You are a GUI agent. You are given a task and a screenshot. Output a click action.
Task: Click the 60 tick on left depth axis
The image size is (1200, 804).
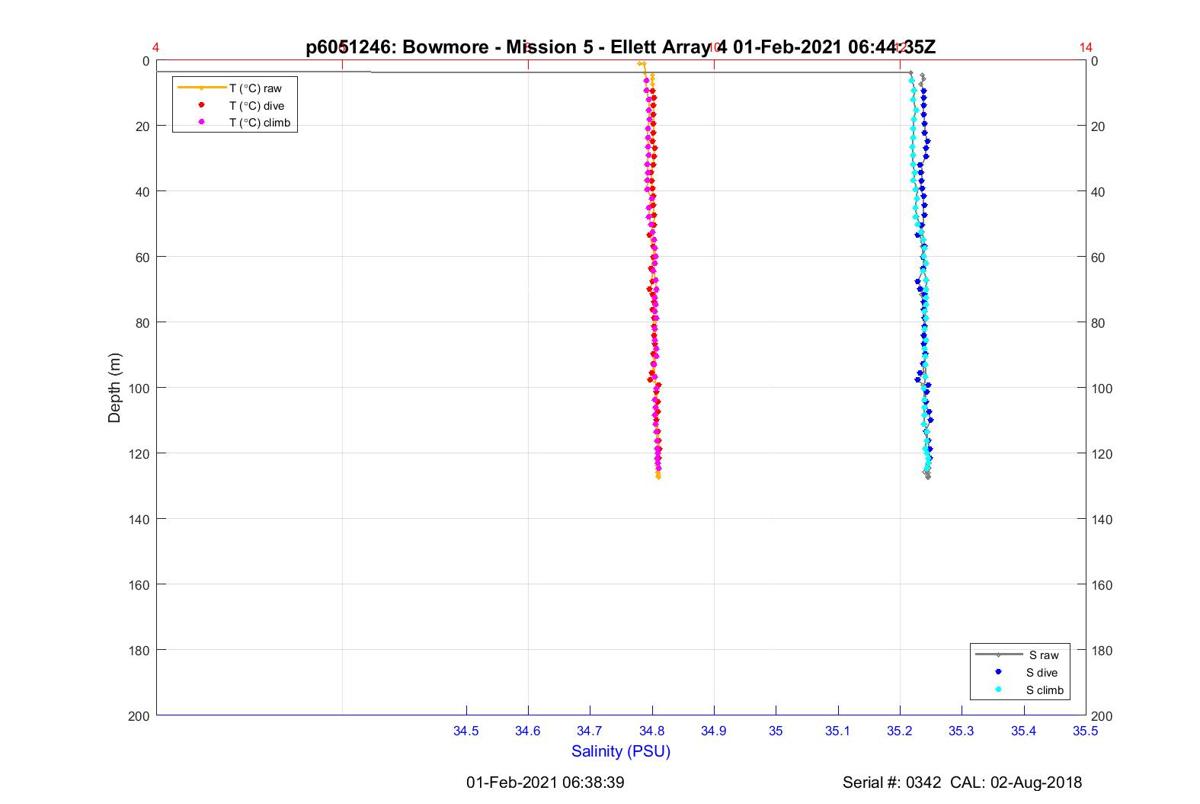[142, 257]
